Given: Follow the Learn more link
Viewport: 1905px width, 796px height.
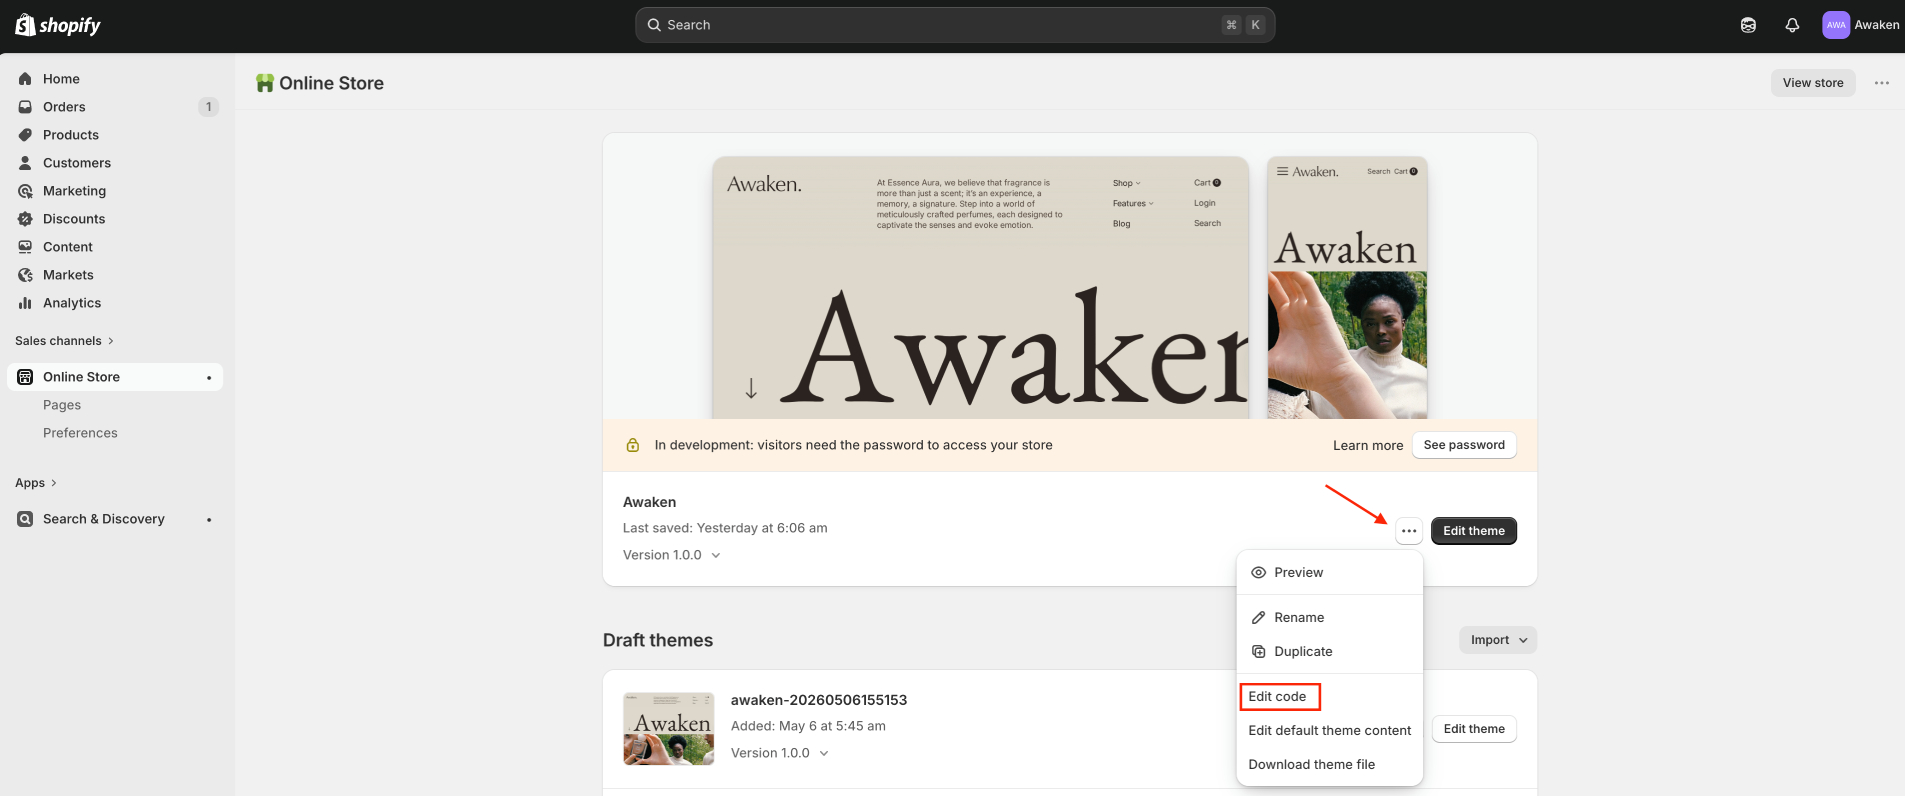Looking at the screenshot, I should click(x=1368, y=446).
